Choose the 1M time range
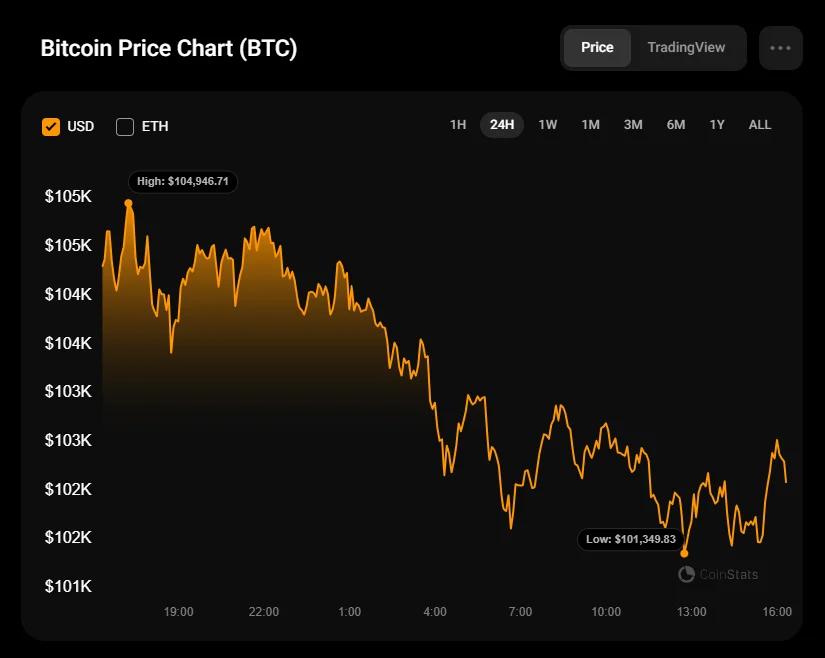This screenshot has height=658, width=825. [590, 125]
